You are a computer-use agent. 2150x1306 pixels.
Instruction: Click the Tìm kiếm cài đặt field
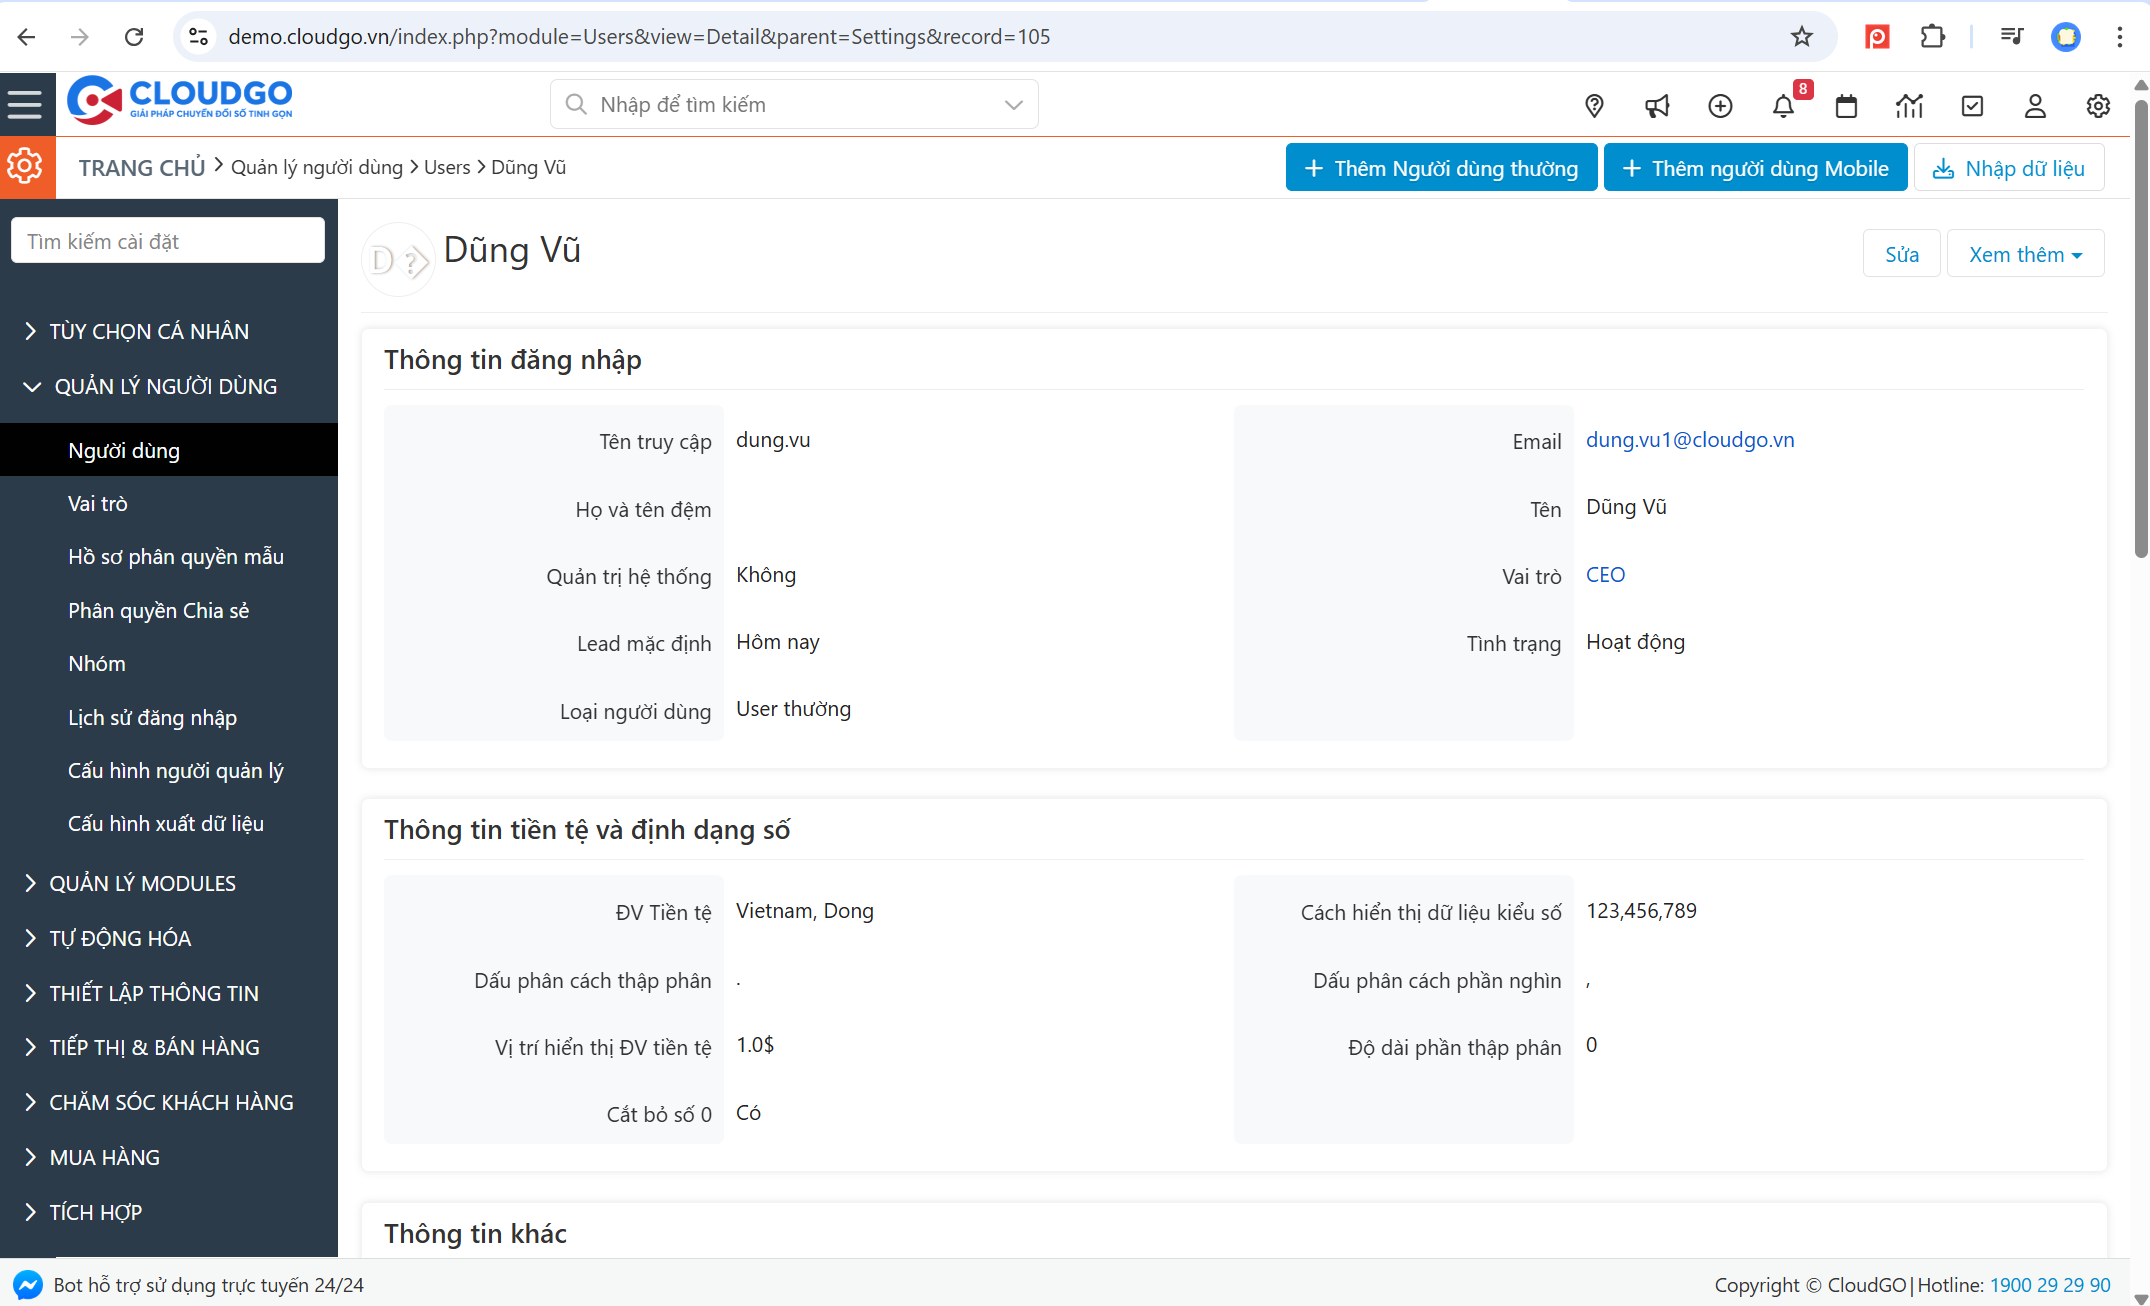168,241
